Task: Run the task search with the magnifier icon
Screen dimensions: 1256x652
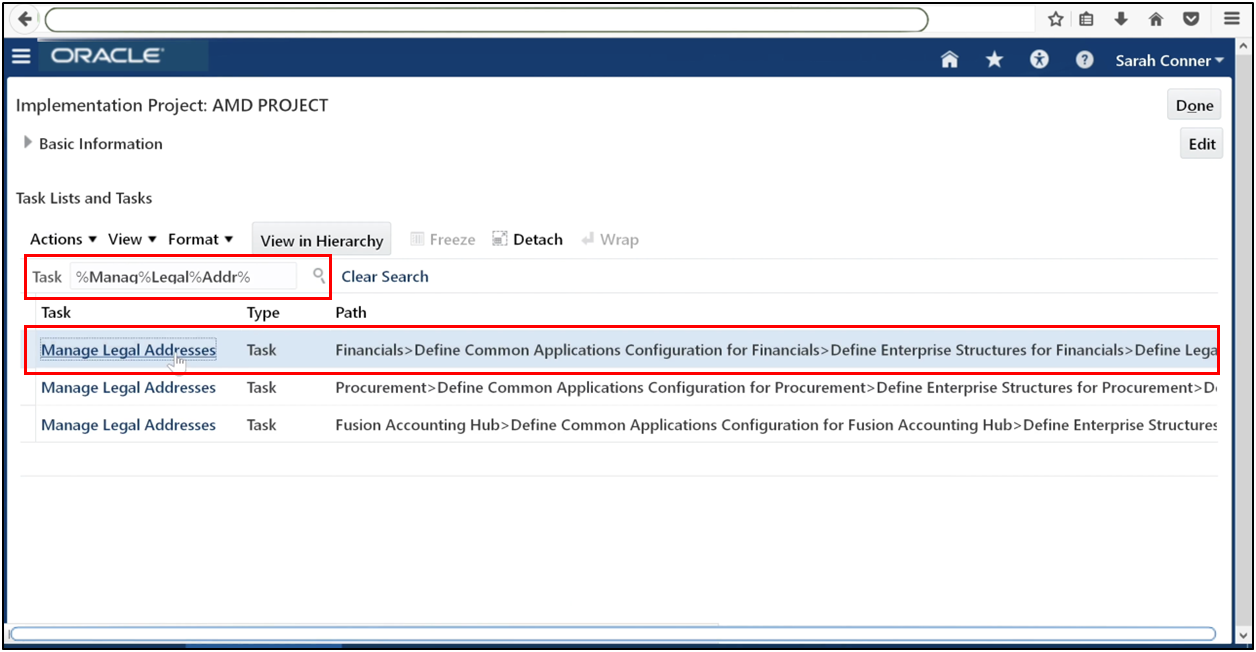Action: [x=317, y=276]
